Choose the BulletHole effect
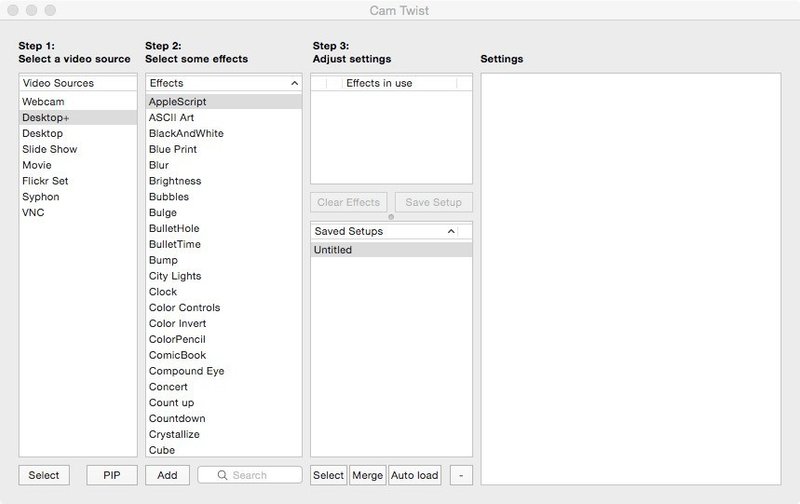This screenshot has width=800, height=504. click(x=223, y=228)
